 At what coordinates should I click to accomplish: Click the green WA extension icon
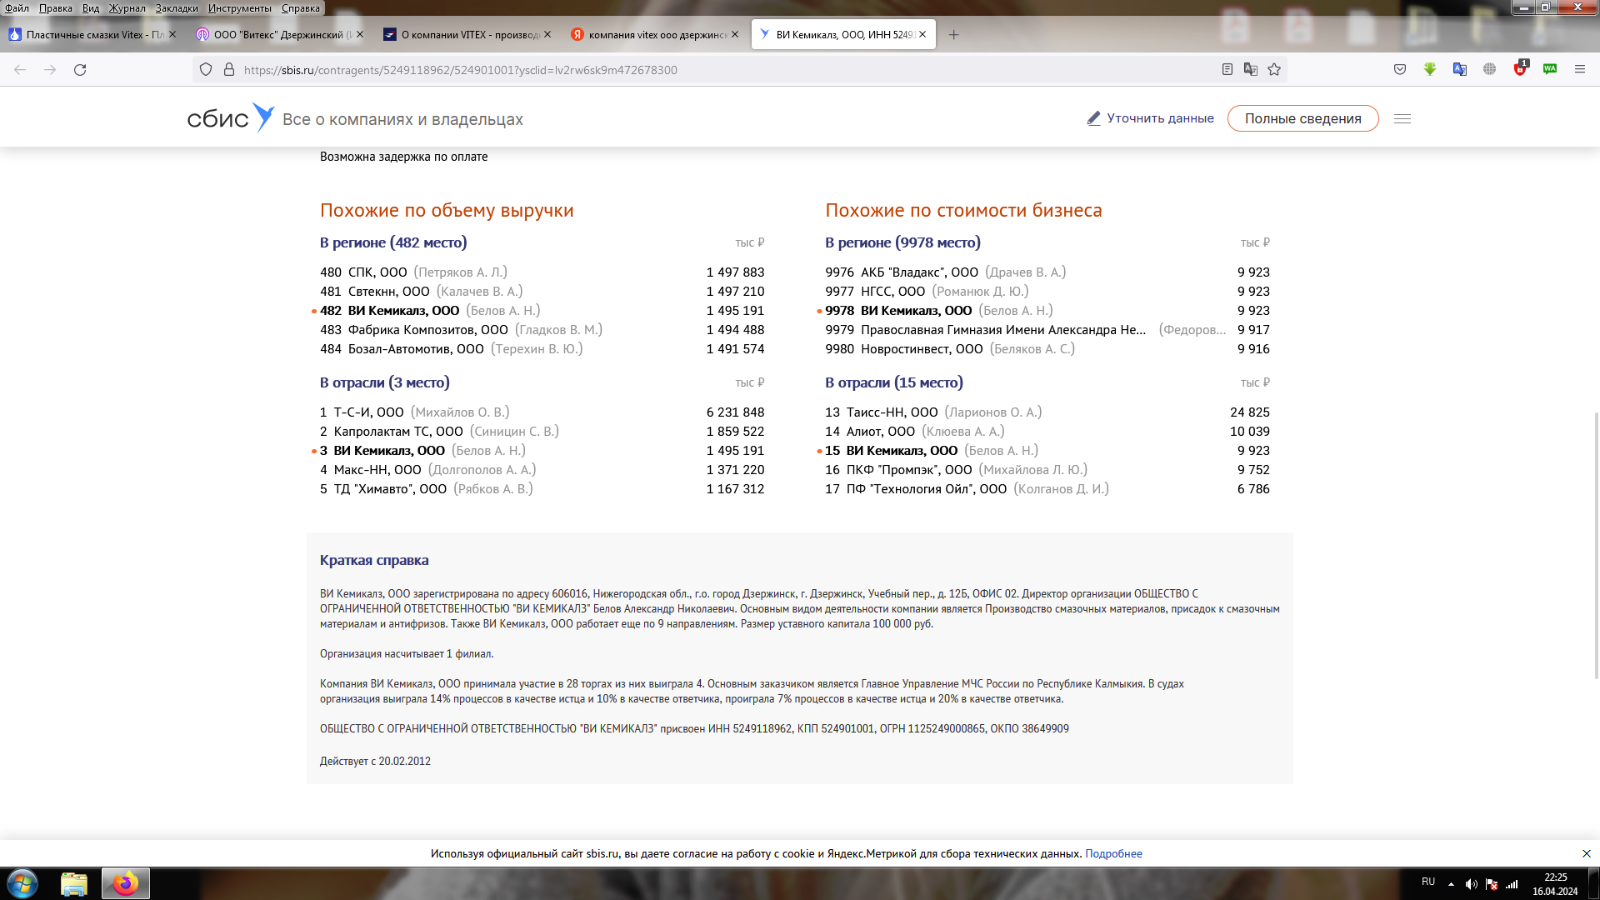[x=1550, y=70]
